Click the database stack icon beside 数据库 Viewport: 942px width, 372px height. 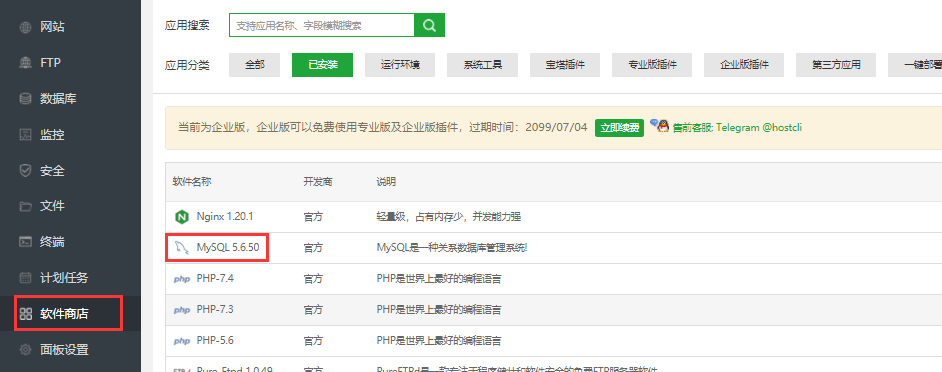pos(25,99)
